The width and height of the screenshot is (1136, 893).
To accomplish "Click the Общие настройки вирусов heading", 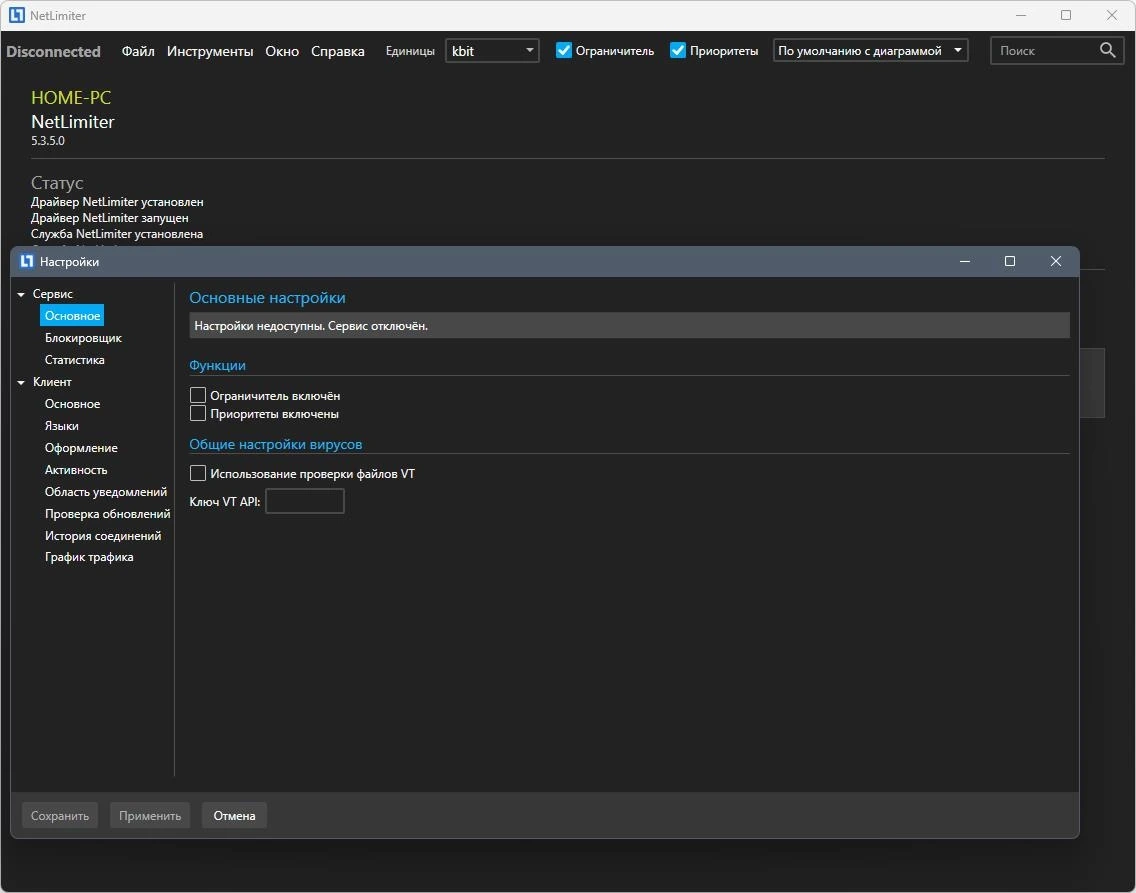I will pyautogui.click(x=275, y=445).
